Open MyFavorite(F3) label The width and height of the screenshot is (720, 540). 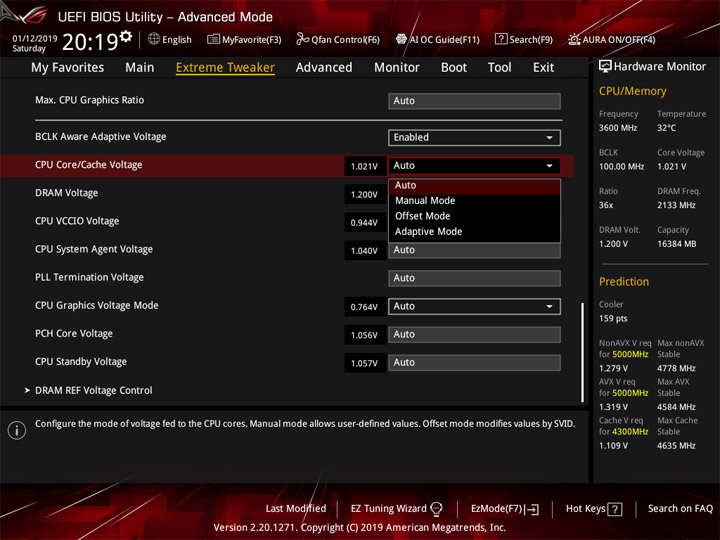click(x=252, y=40)
